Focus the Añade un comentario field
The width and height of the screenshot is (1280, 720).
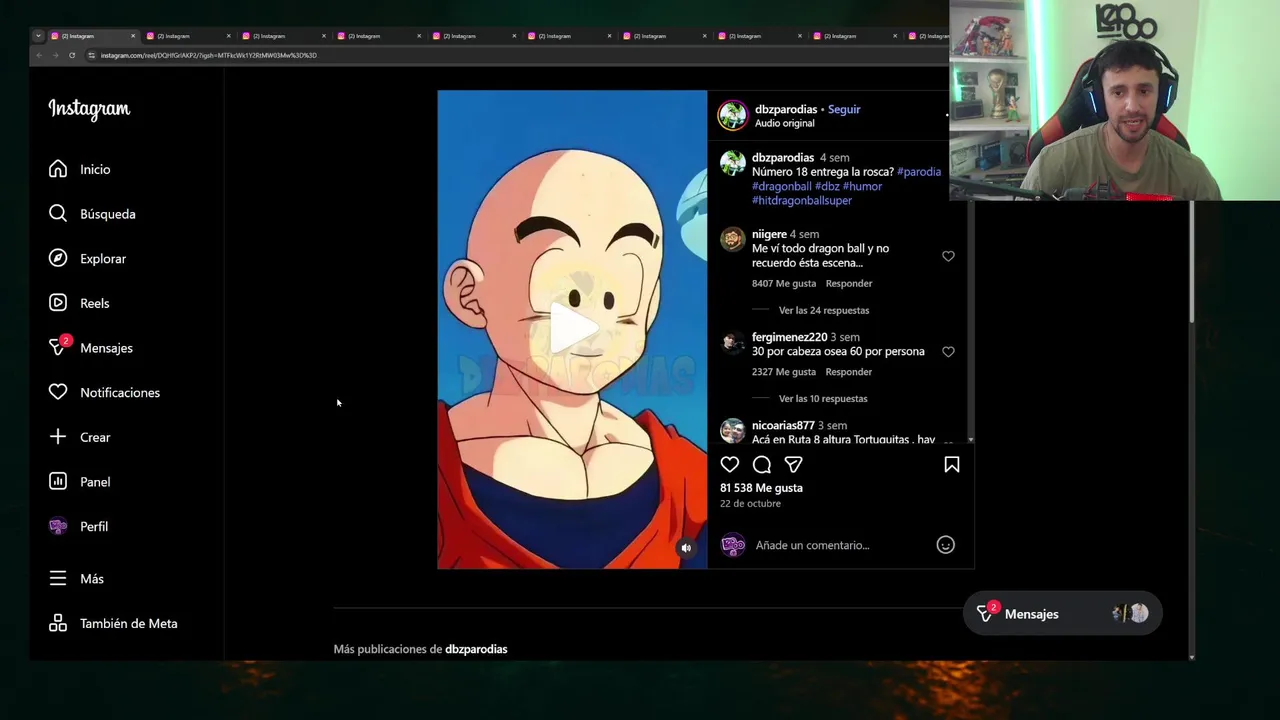pyautogui.click(x=840, y=545)
